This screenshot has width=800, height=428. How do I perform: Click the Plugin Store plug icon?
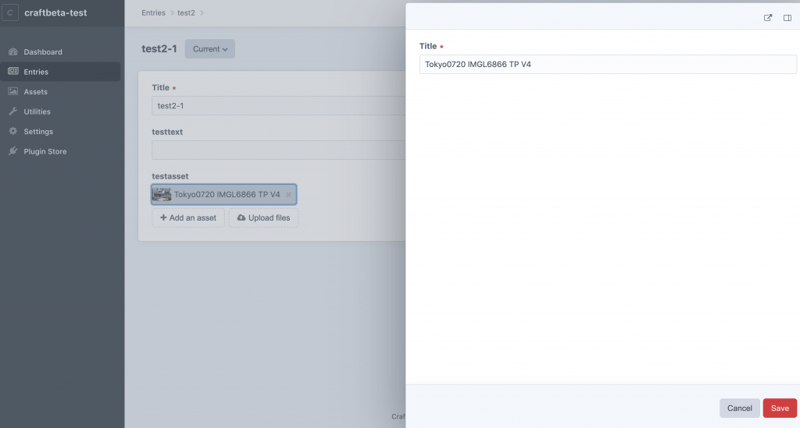[x=13, y=152]
